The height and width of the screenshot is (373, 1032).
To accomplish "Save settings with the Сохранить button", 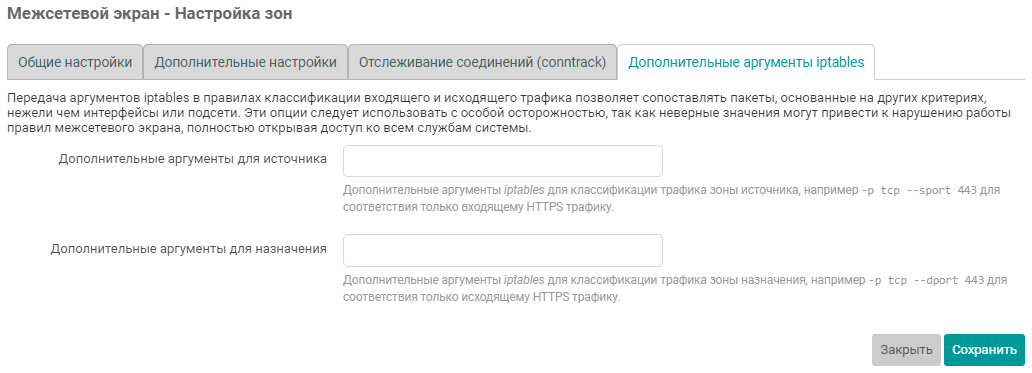I will 984,350.
